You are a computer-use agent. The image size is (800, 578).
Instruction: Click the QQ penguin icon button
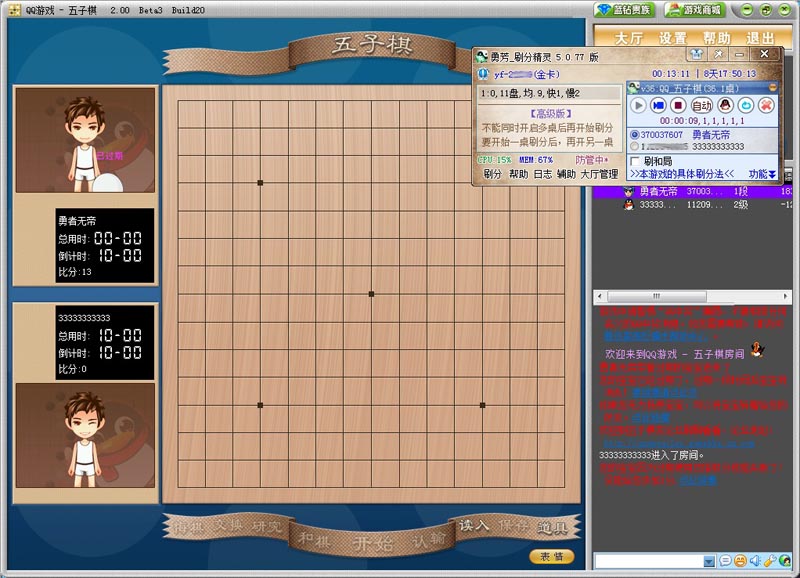click(725, 106)
